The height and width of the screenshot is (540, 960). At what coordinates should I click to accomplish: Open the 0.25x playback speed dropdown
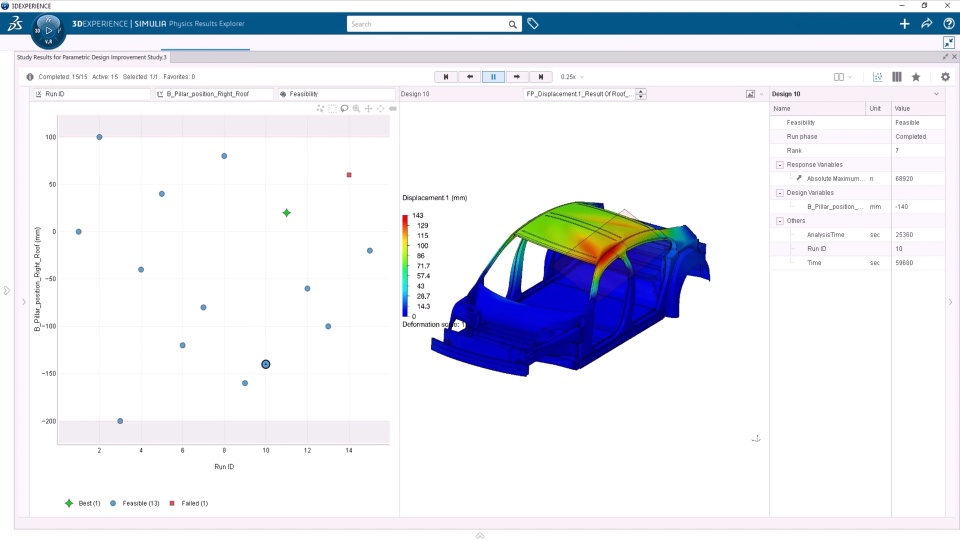click(572, 77)
